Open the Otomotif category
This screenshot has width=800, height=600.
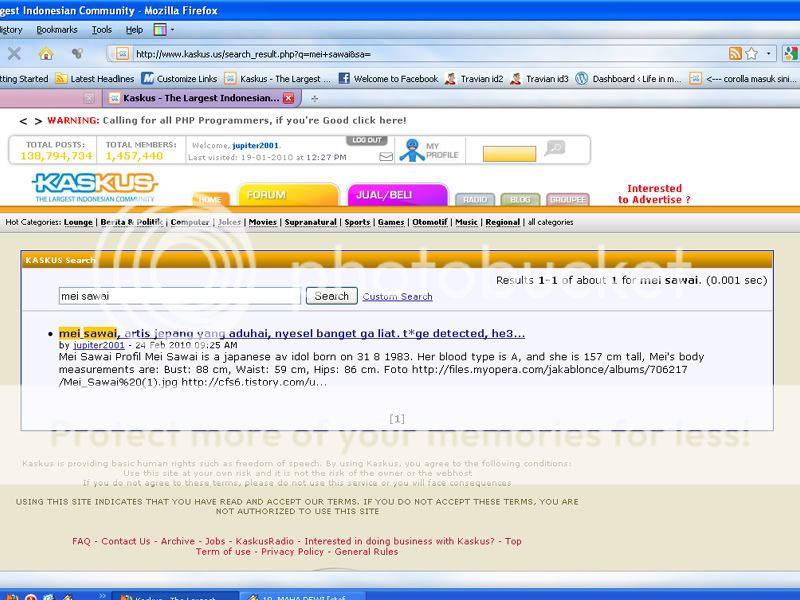(x=430, y=222)
